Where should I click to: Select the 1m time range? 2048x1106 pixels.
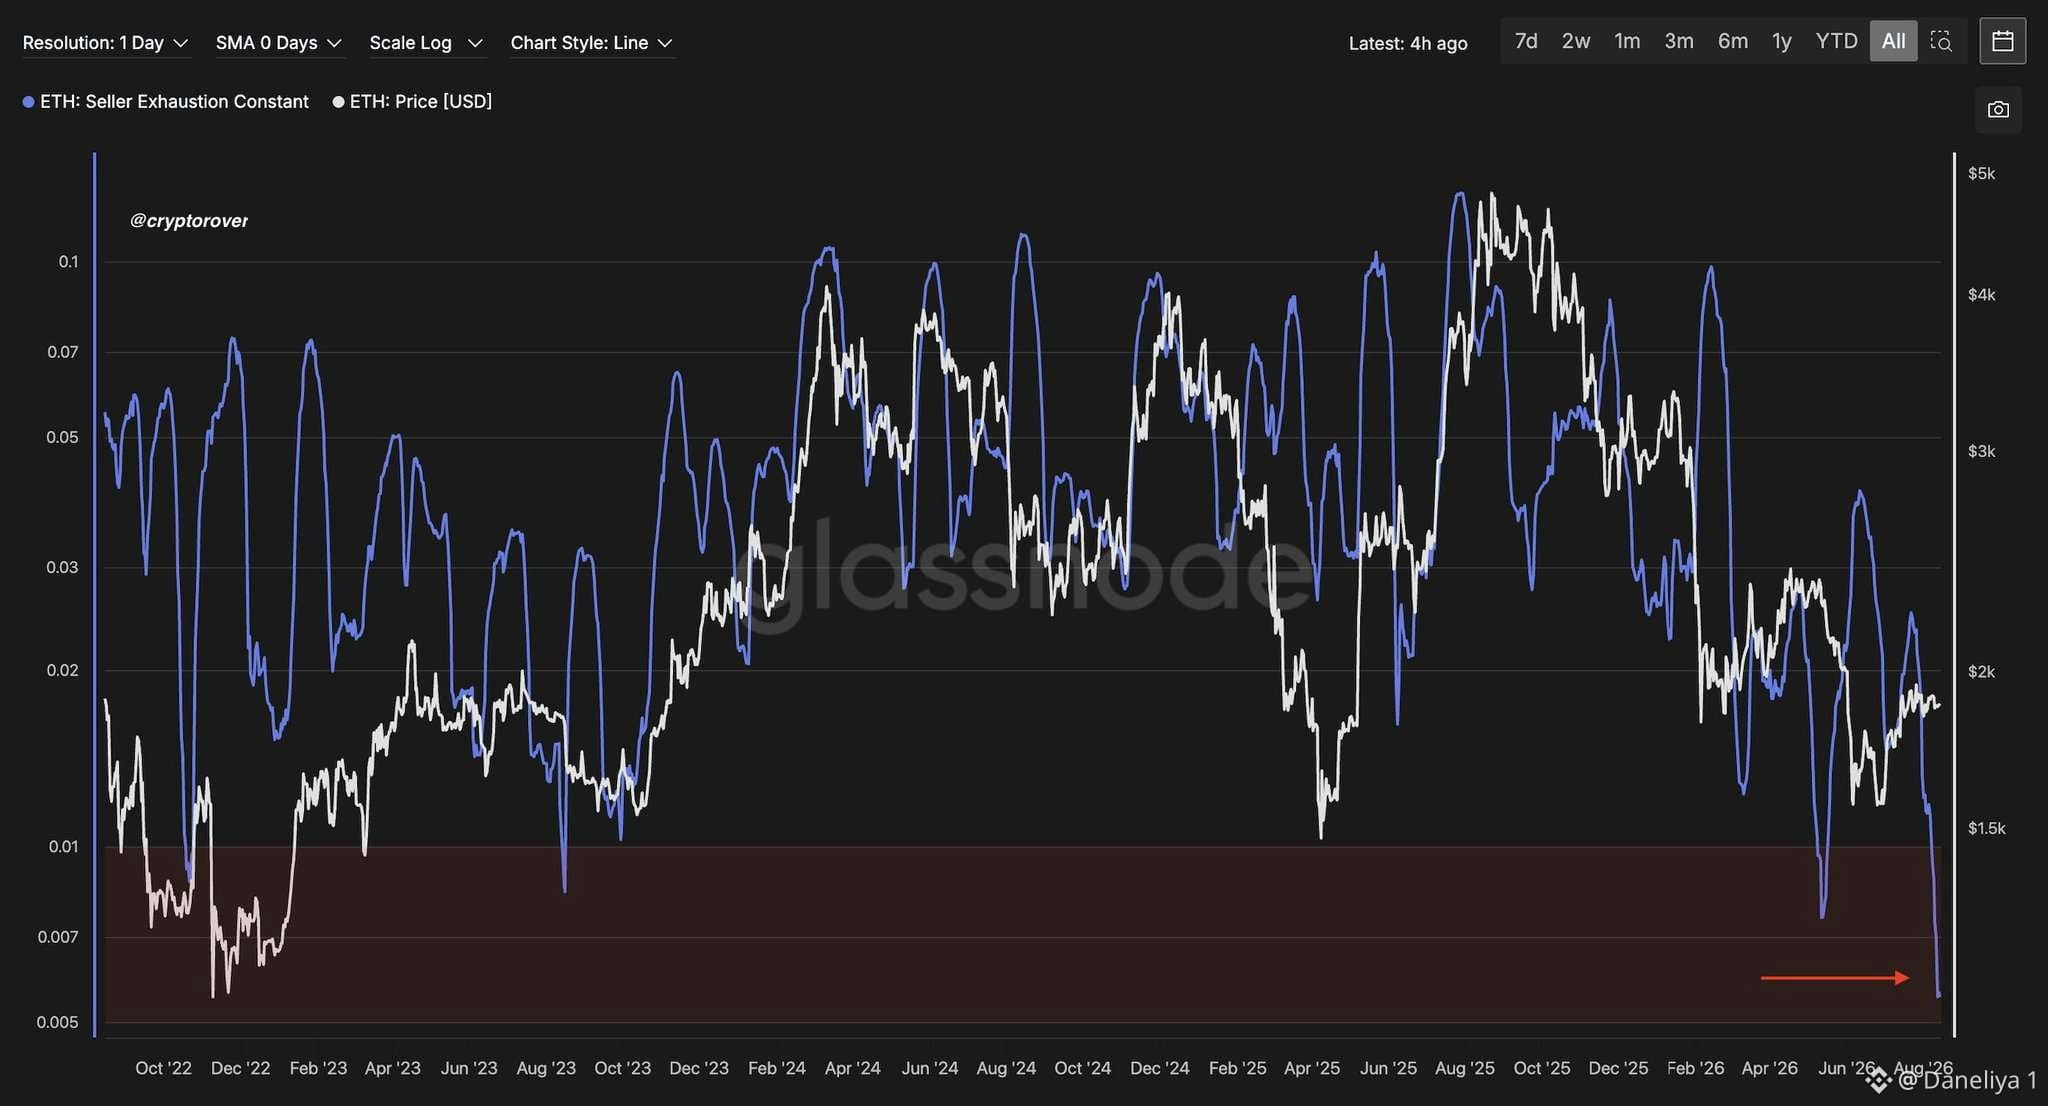(x=1627, y=41)
